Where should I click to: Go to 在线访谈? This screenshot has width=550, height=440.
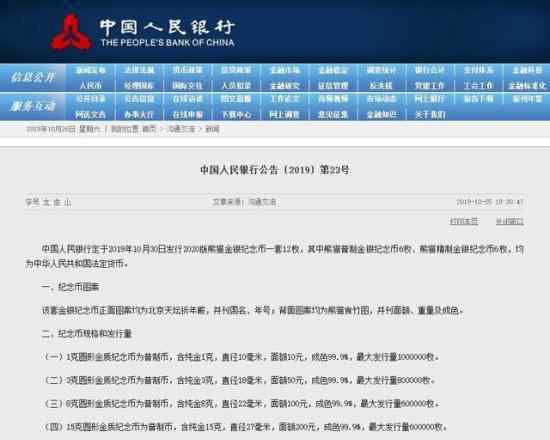tap(188, 99)
